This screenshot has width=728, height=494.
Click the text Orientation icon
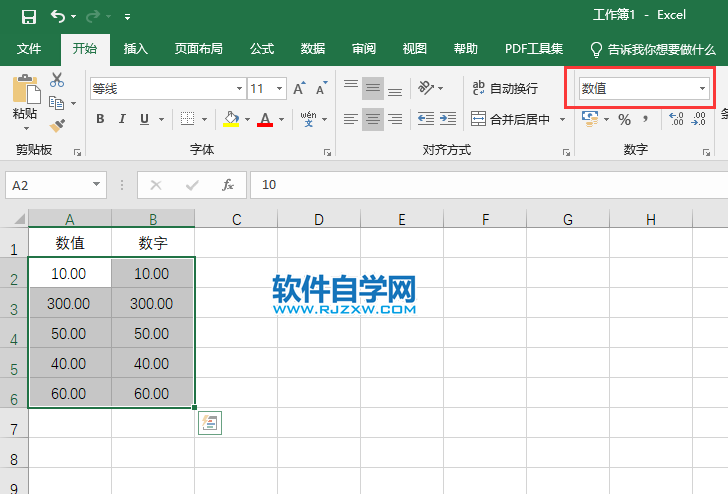(x=426, y=88)
